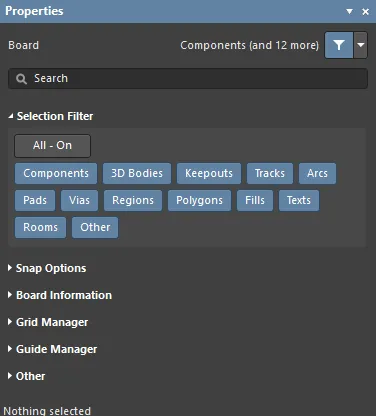
Task: Click the All - On button
Action: click(x=52, y=146)
